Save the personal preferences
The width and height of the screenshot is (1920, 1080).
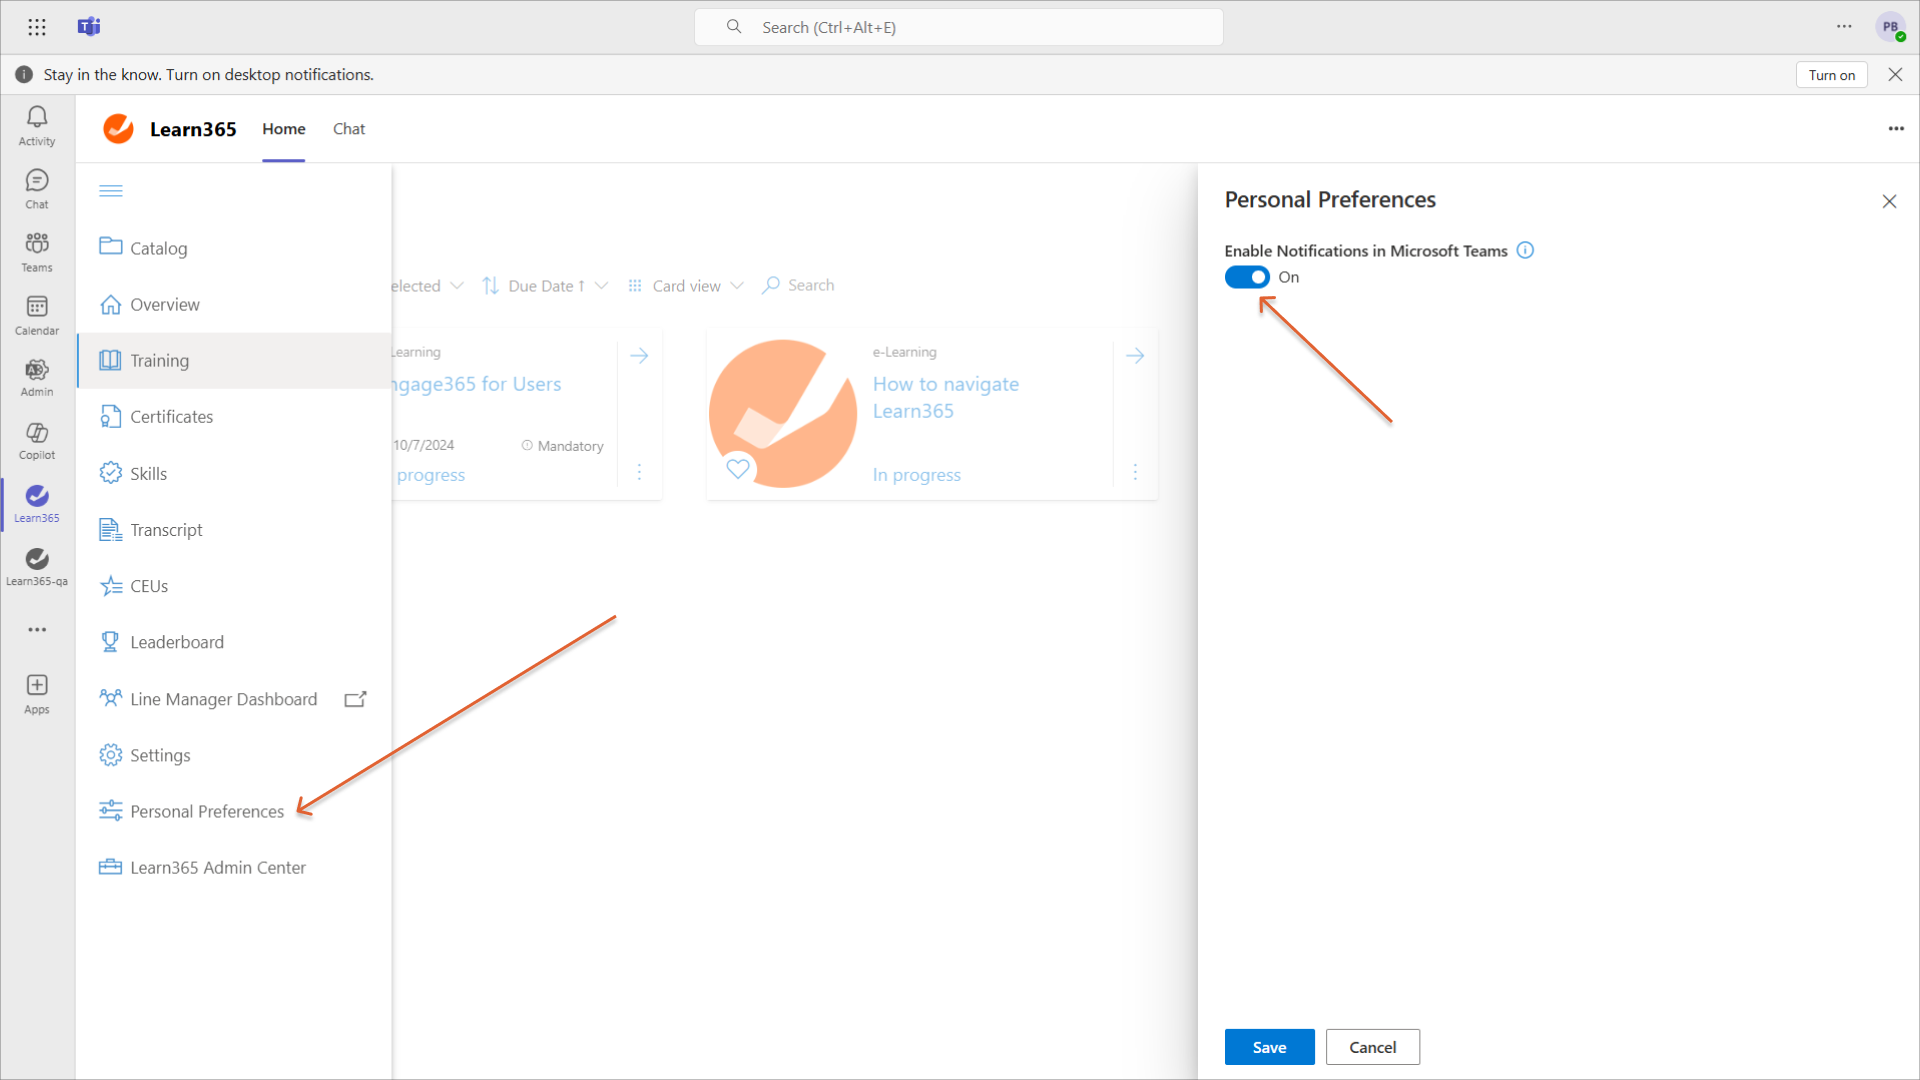pyautogui.click(x=1269, y=1047)
